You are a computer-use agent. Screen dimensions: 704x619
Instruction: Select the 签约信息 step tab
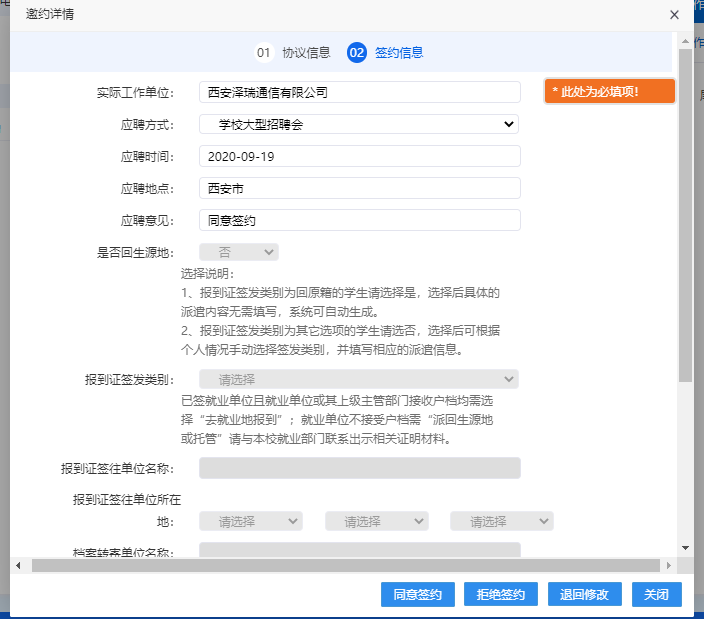pyautogui.click(x=399, y=53)
